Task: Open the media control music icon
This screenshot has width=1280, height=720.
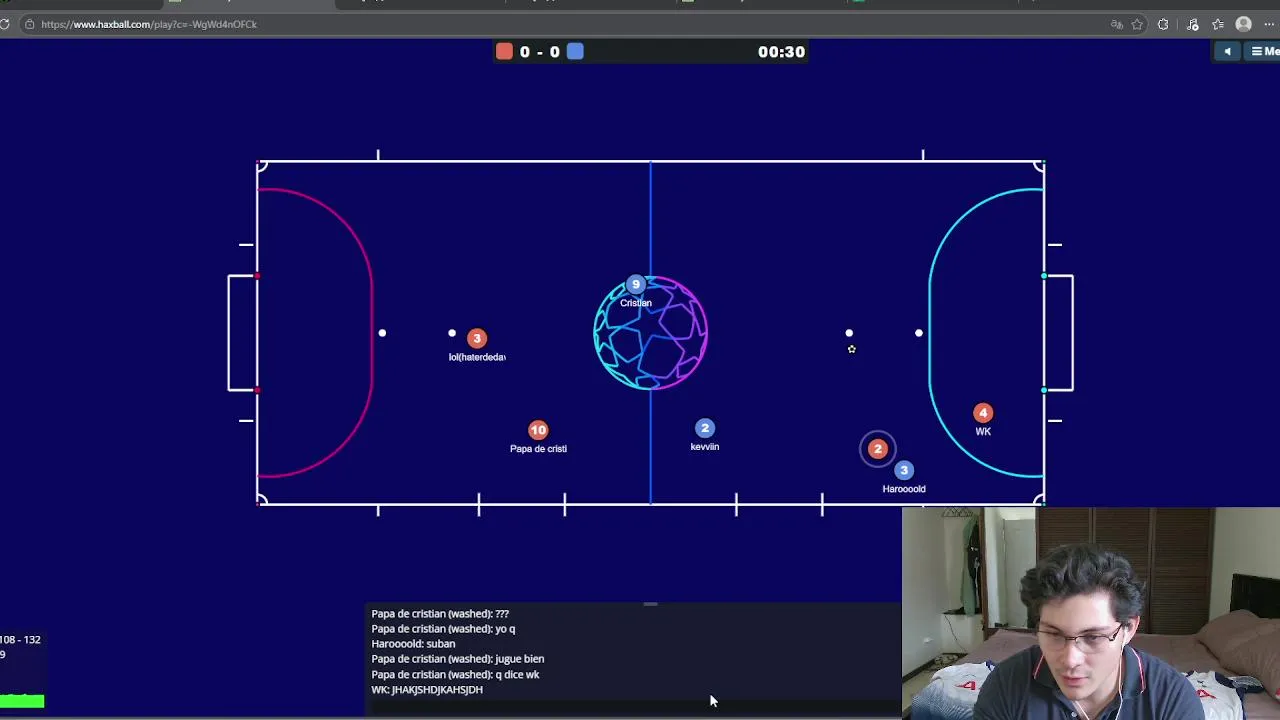Action: click(x=1192, y=24)
